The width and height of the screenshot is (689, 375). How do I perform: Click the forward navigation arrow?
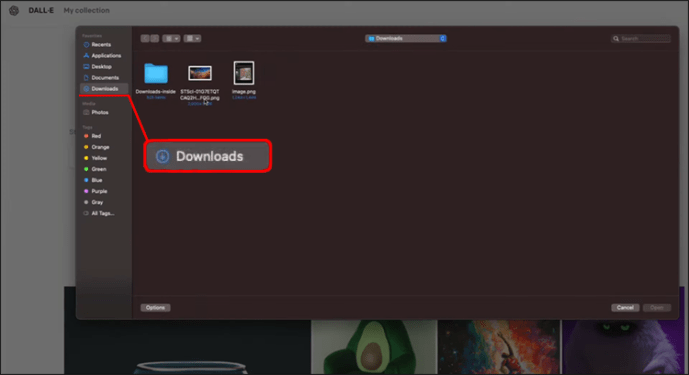coord(155,38)
